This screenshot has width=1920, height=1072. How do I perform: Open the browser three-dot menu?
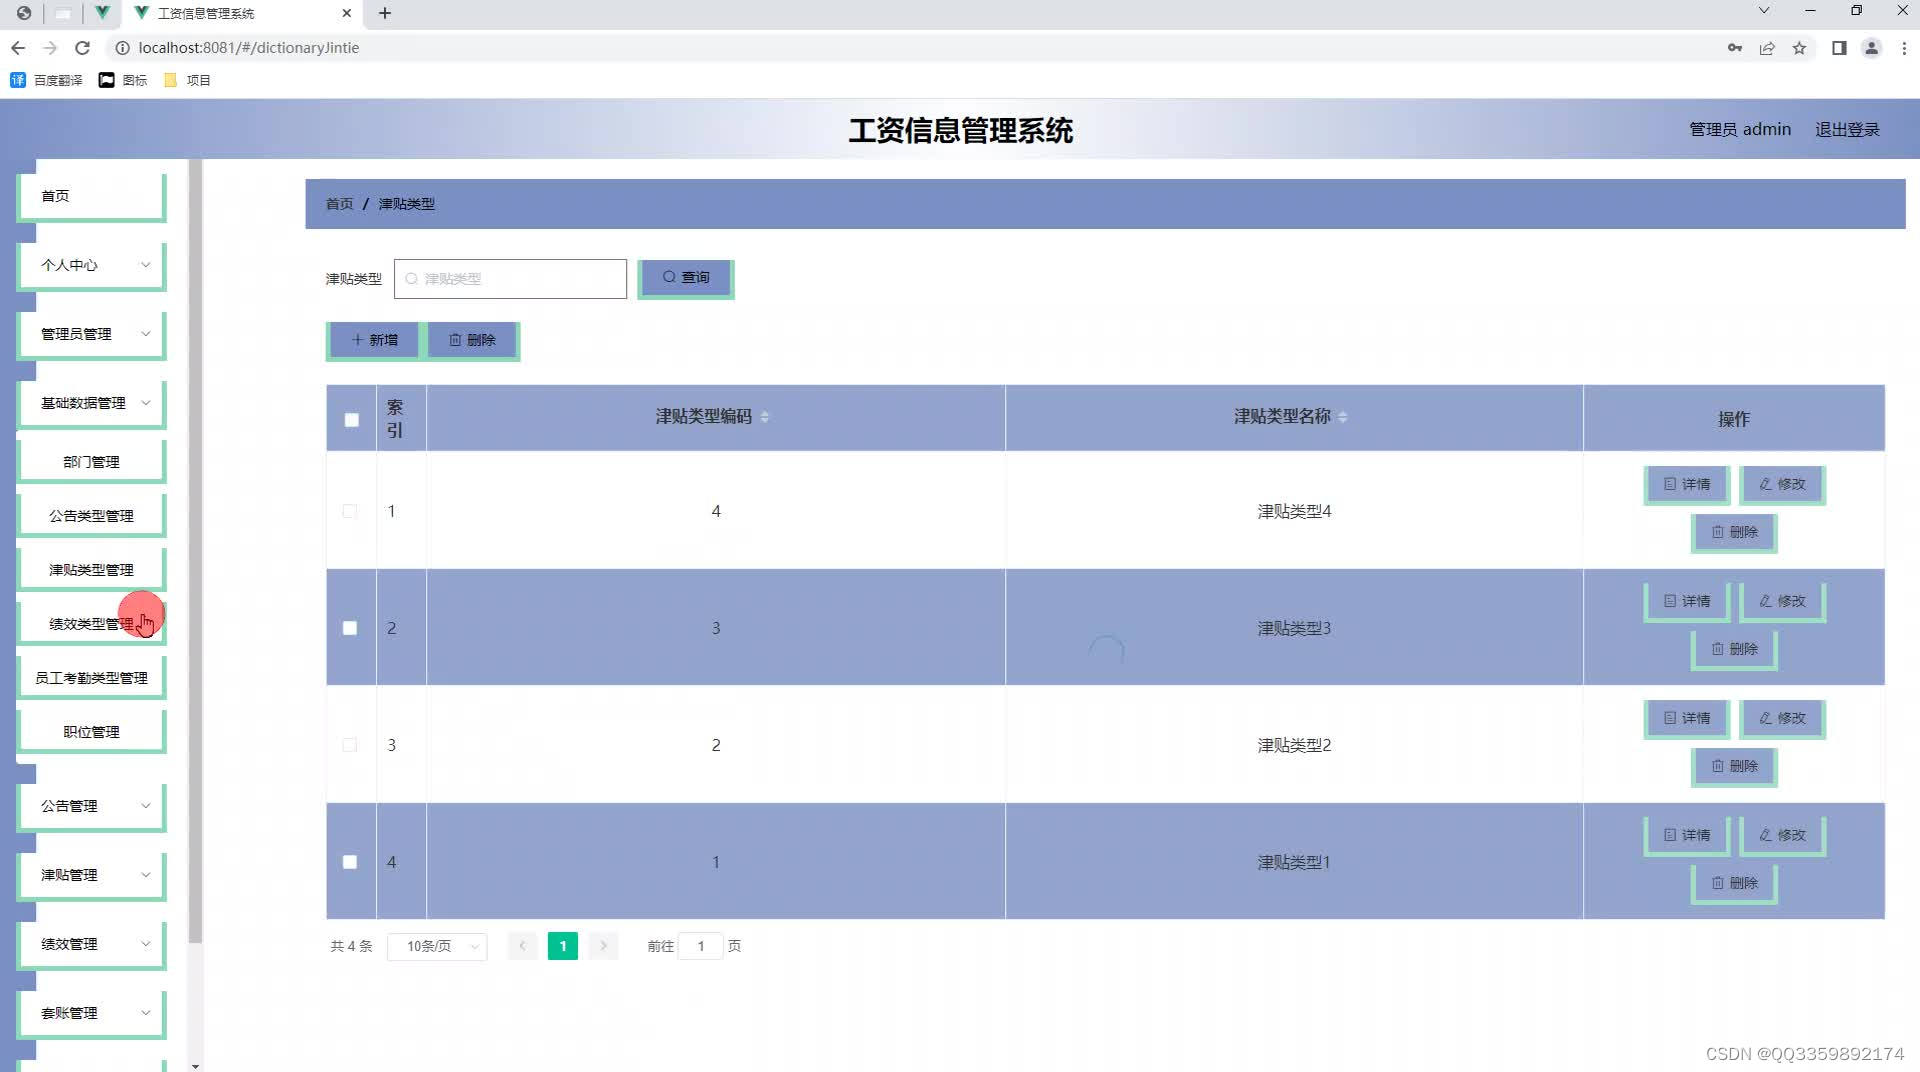pyautogui.click(x=1904, y=48)
